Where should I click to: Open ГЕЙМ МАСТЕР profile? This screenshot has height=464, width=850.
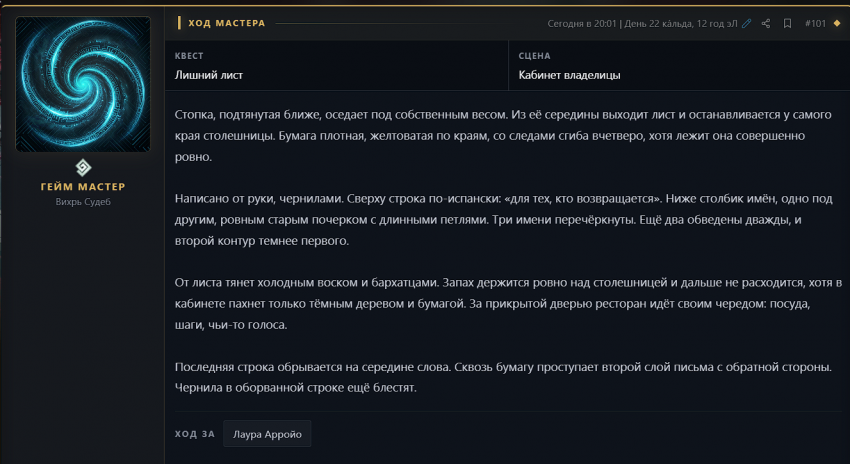[83, 186]
